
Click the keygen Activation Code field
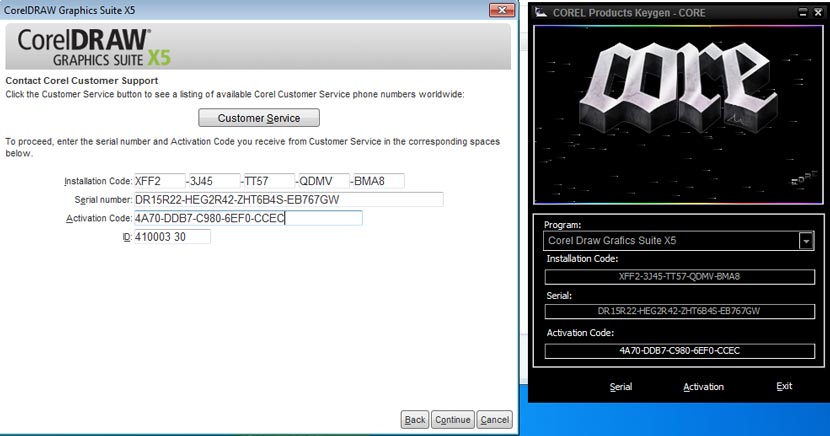pos(679,351)
